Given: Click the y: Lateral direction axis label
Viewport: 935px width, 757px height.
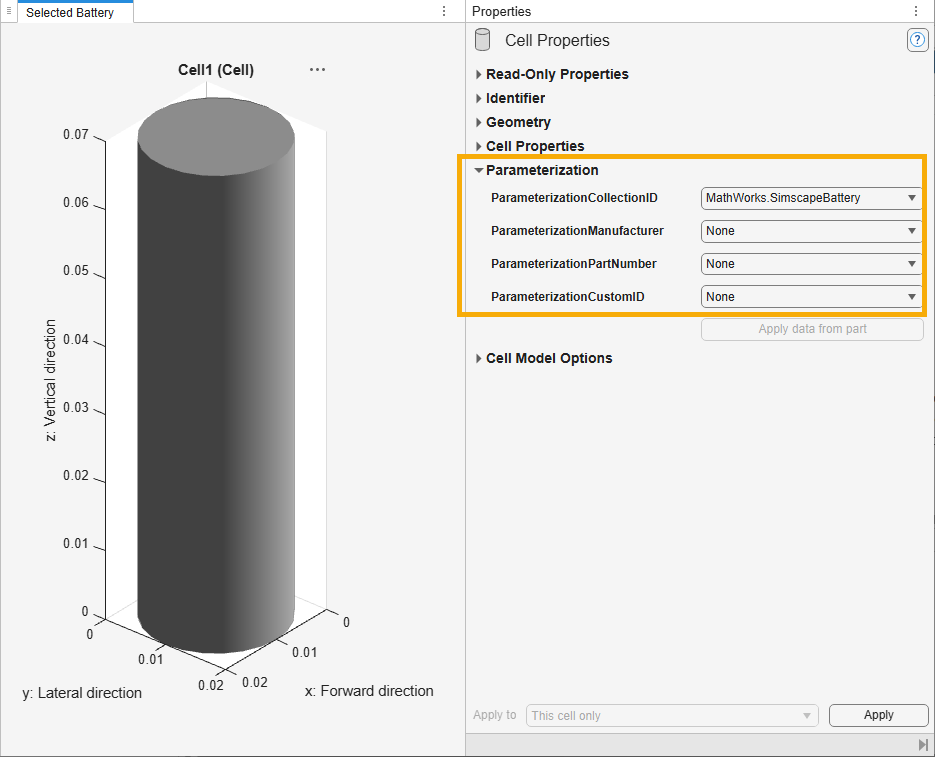Looking at the screenshot, I should [82, 693].
